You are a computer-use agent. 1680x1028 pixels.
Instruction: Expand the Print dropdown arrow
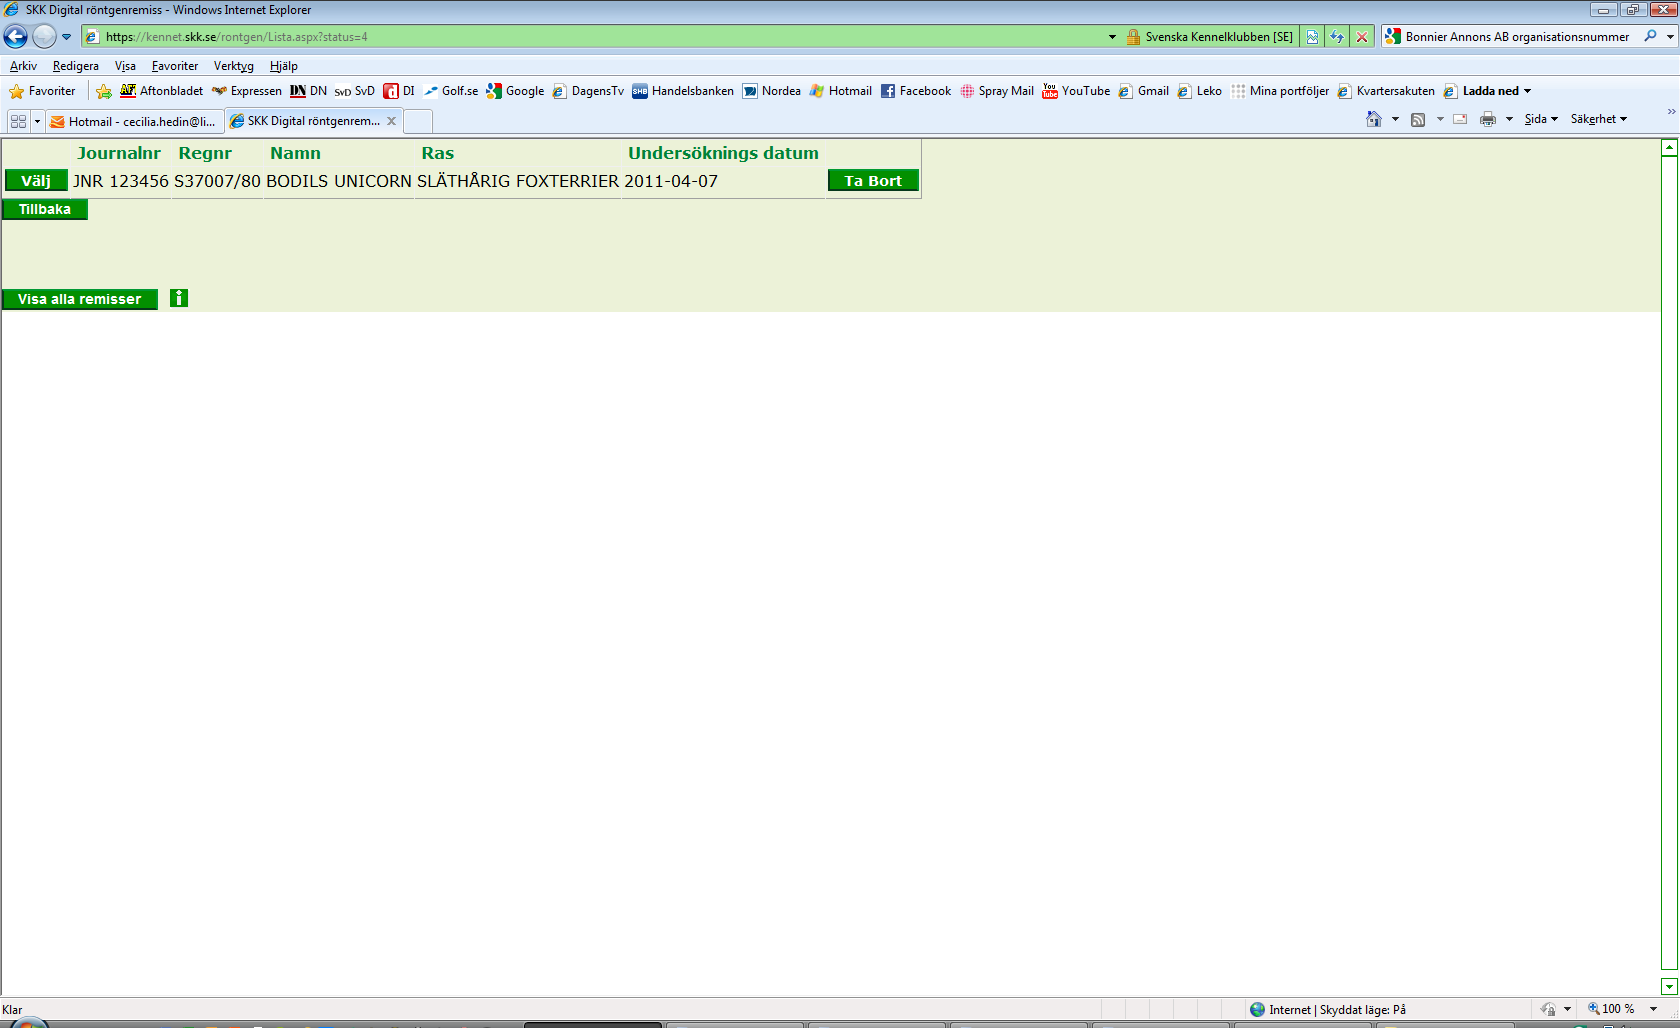pos(1509,119)
